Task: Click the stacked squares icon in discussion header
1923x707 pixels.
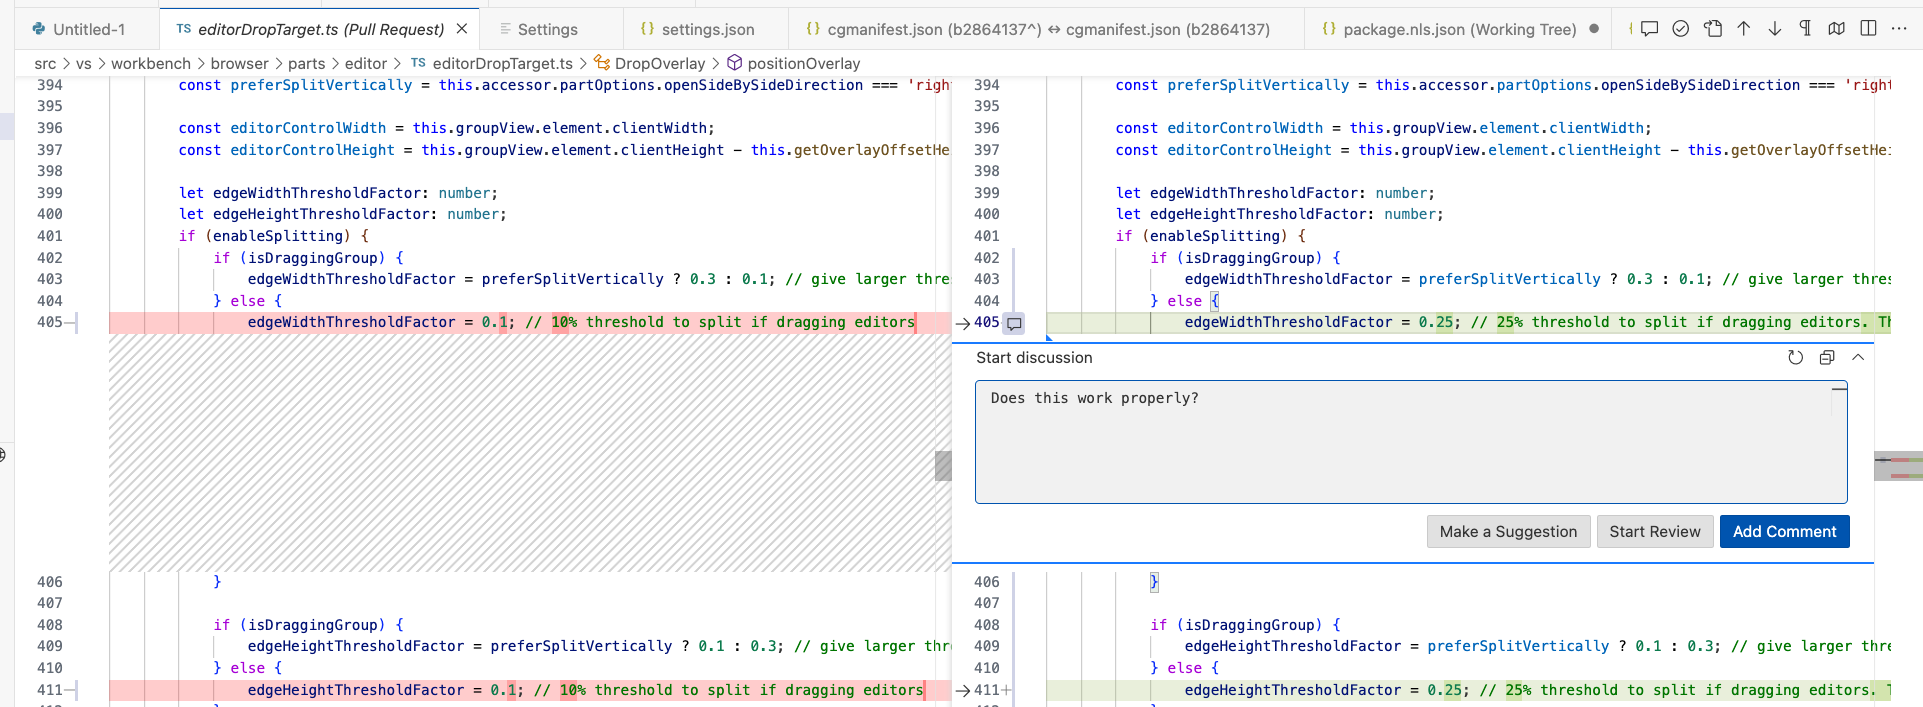Action: (1827, 358)
